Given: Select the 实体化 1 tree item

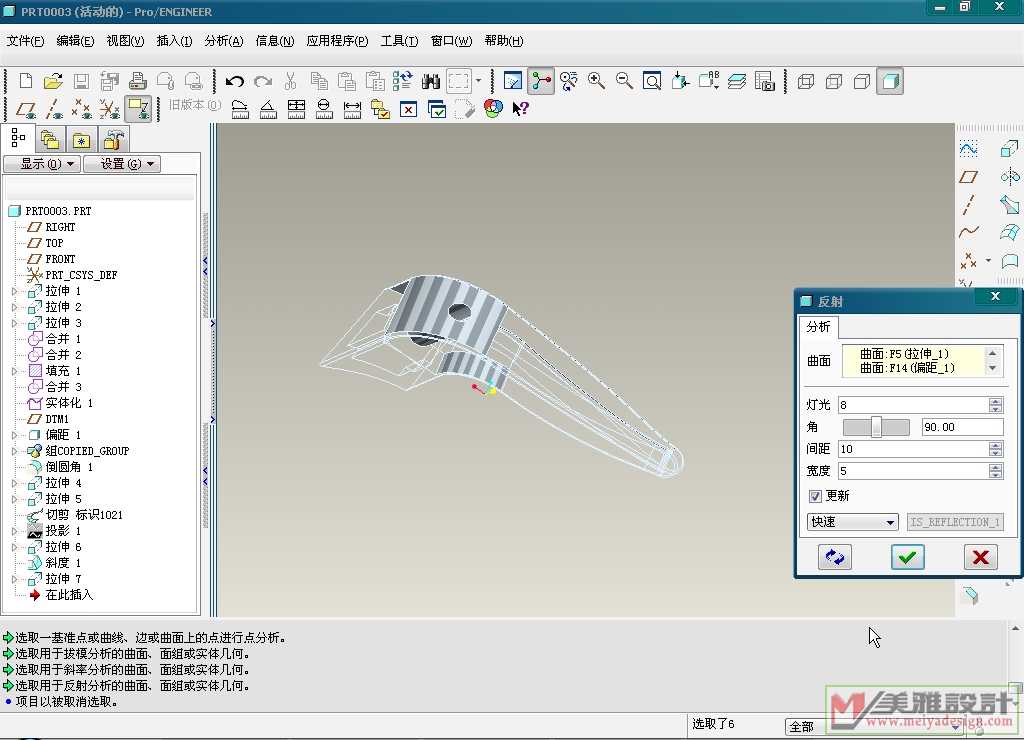Looking at the screenshot, I should point(69,403).
